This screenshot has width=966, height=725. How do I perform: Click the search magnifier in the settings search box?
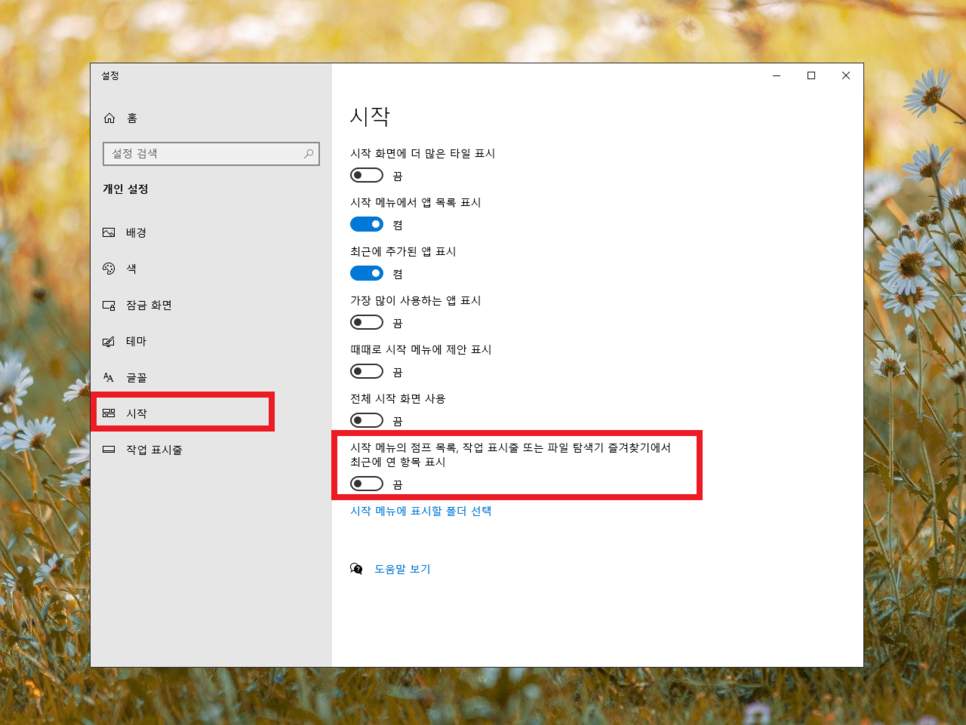tap(309, 153)
